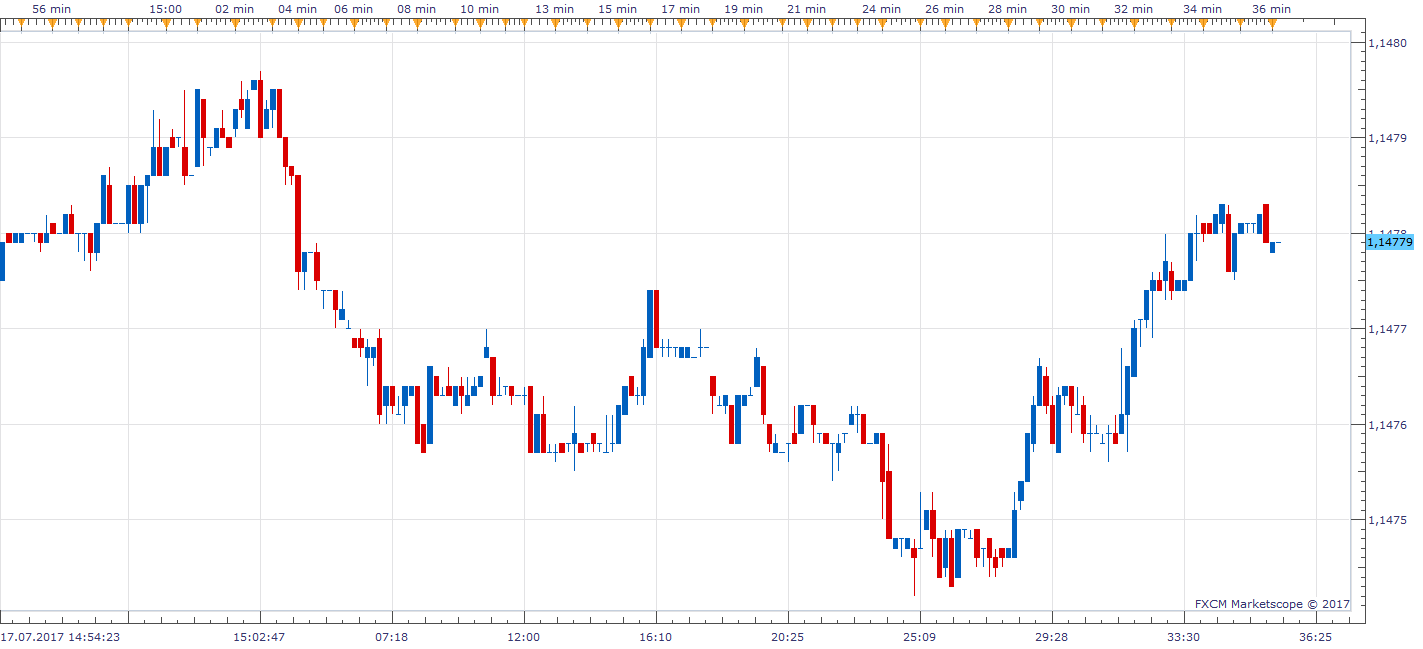Click the highlighted current price tag 1,14779

[1390, 242]
